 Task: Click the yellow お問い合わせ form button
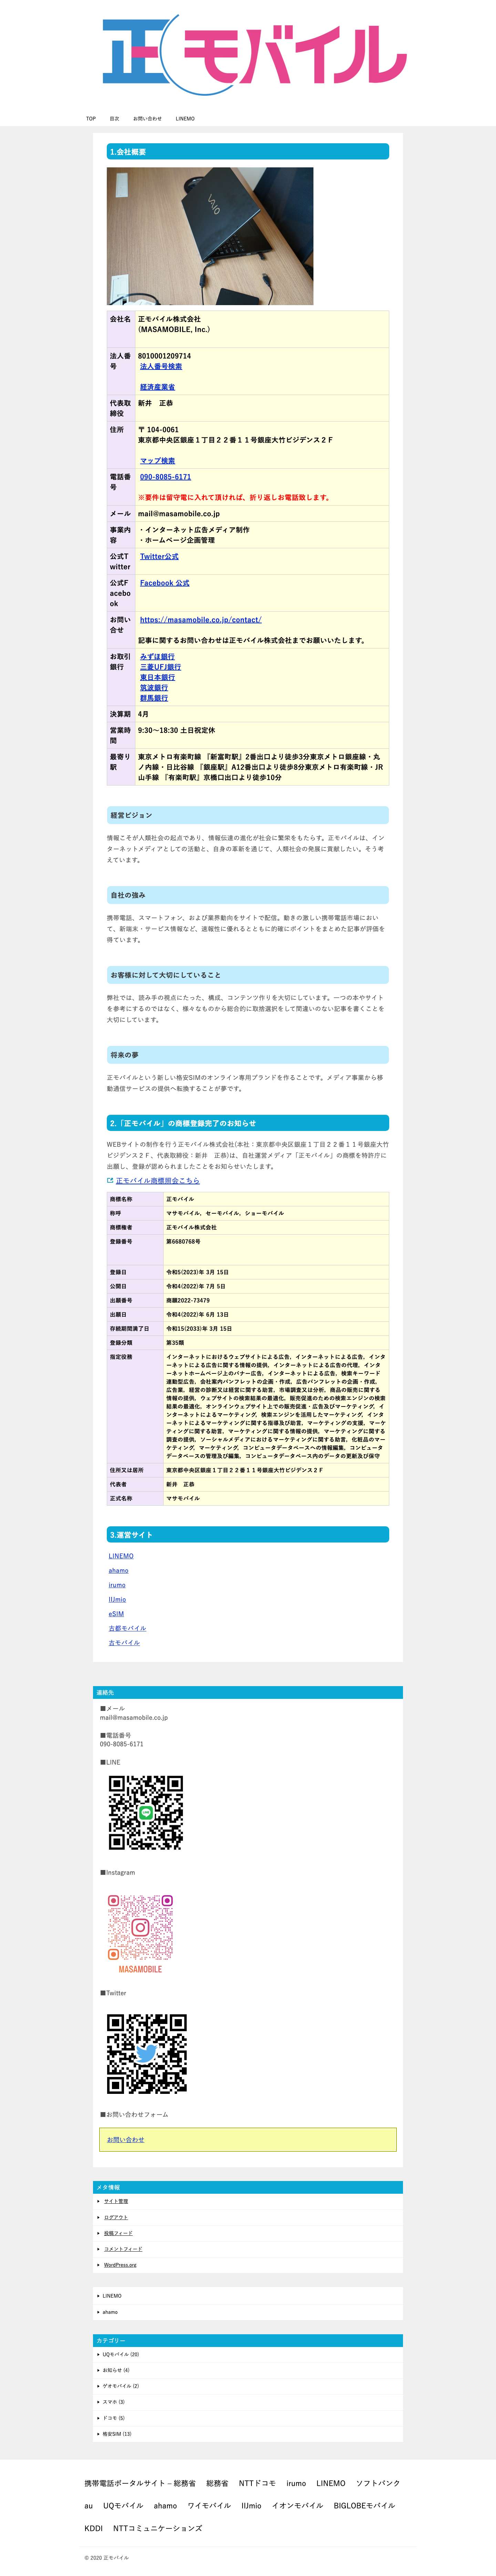248,2140
